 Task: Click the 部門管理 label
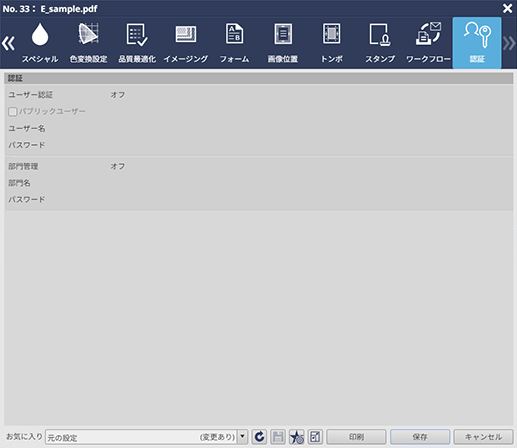(x=23, y=166)
